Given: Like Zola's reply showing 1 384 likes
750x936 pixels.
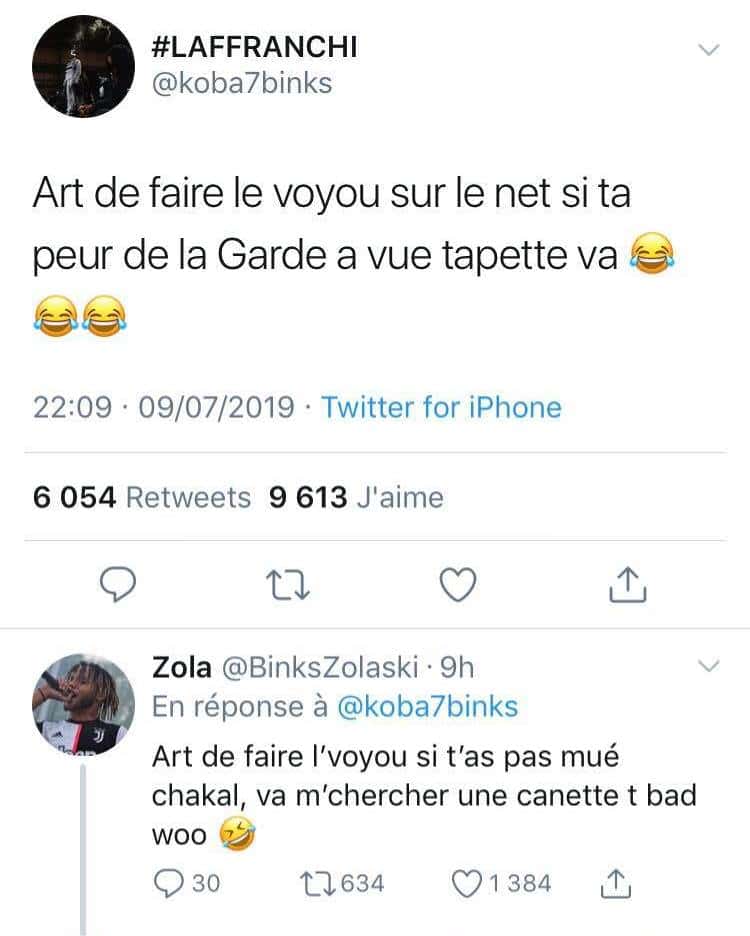Looking at the screenshot, I should coord(502,883).
